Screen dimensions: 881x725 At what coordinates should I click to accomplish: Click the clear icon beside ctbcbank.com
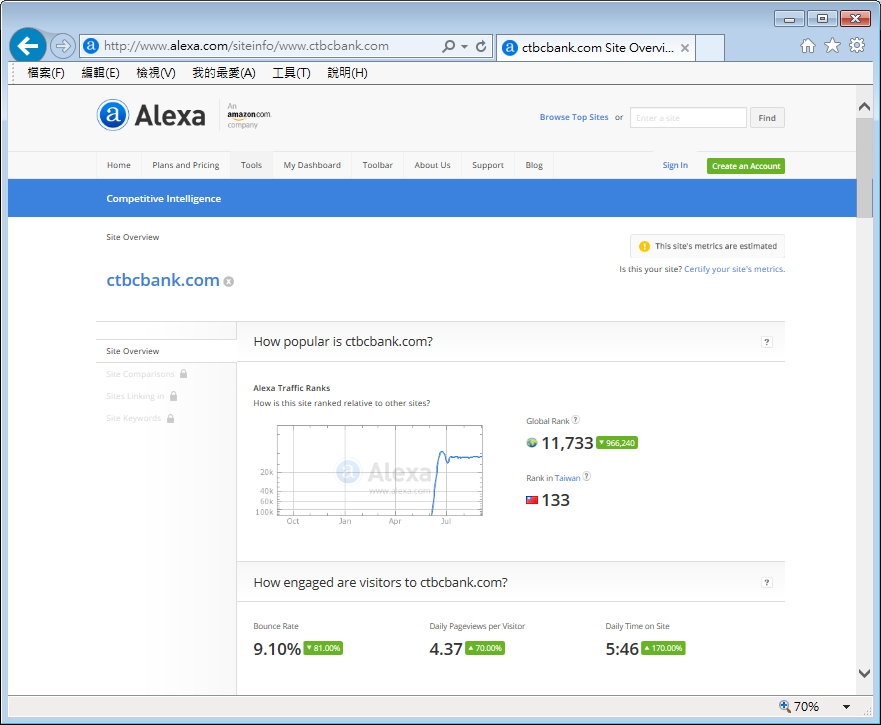229,282
